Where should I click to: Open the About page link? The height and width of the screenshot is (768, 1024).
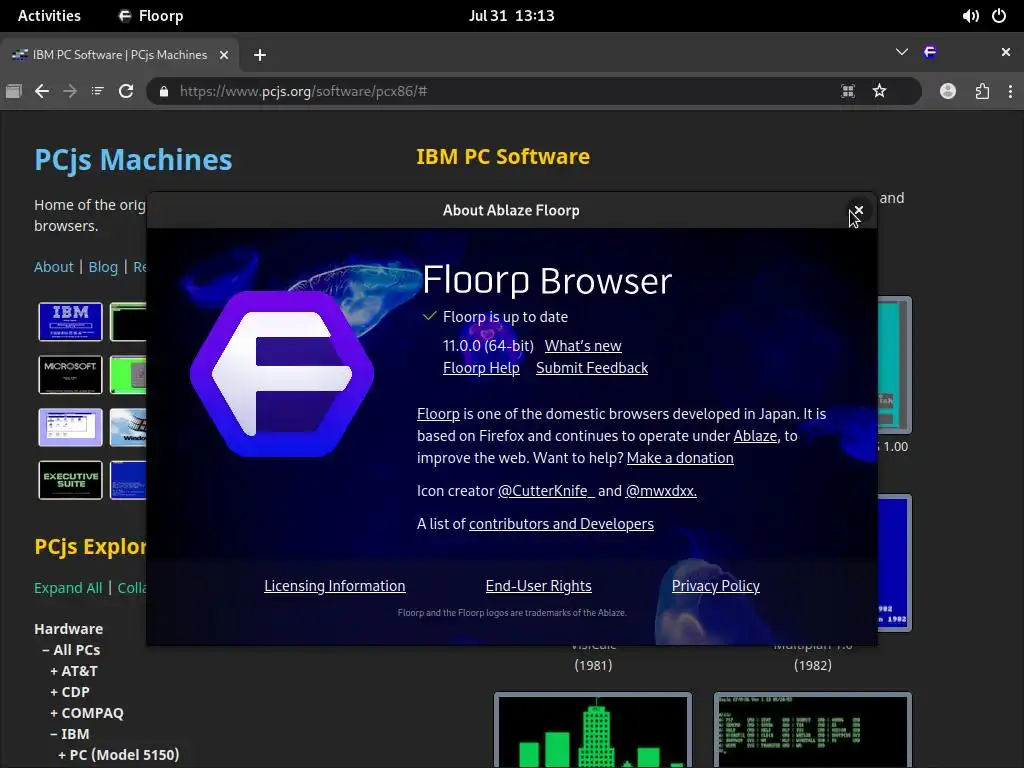[x=54, y=267]
